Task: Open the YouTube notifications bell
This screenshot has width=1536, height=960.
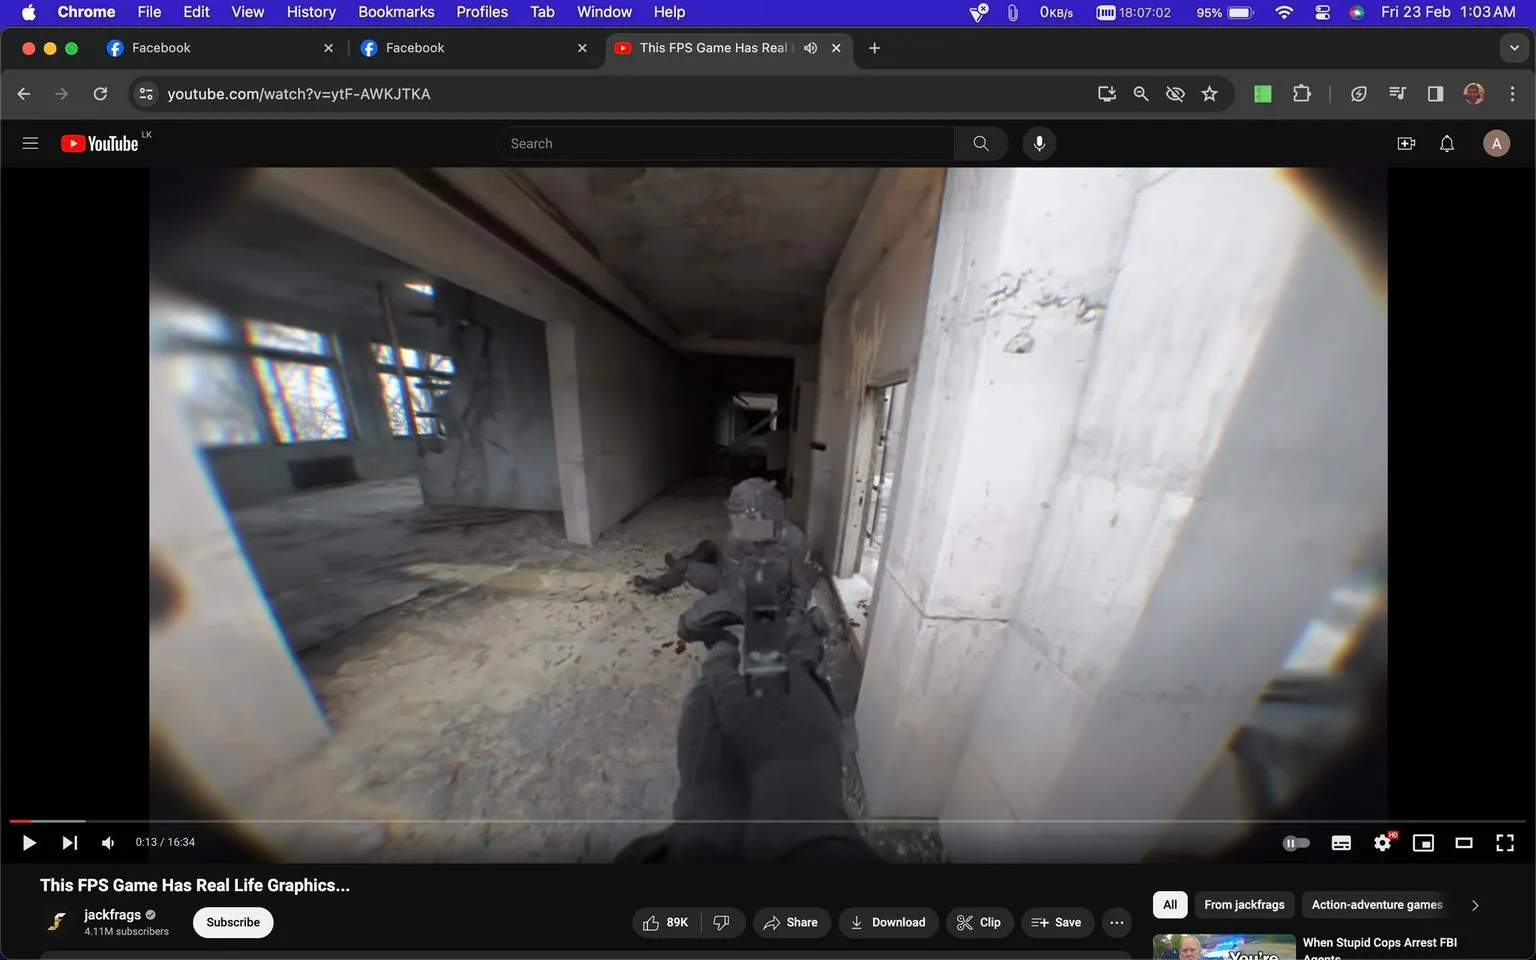Action: [x=1446, y=144]
